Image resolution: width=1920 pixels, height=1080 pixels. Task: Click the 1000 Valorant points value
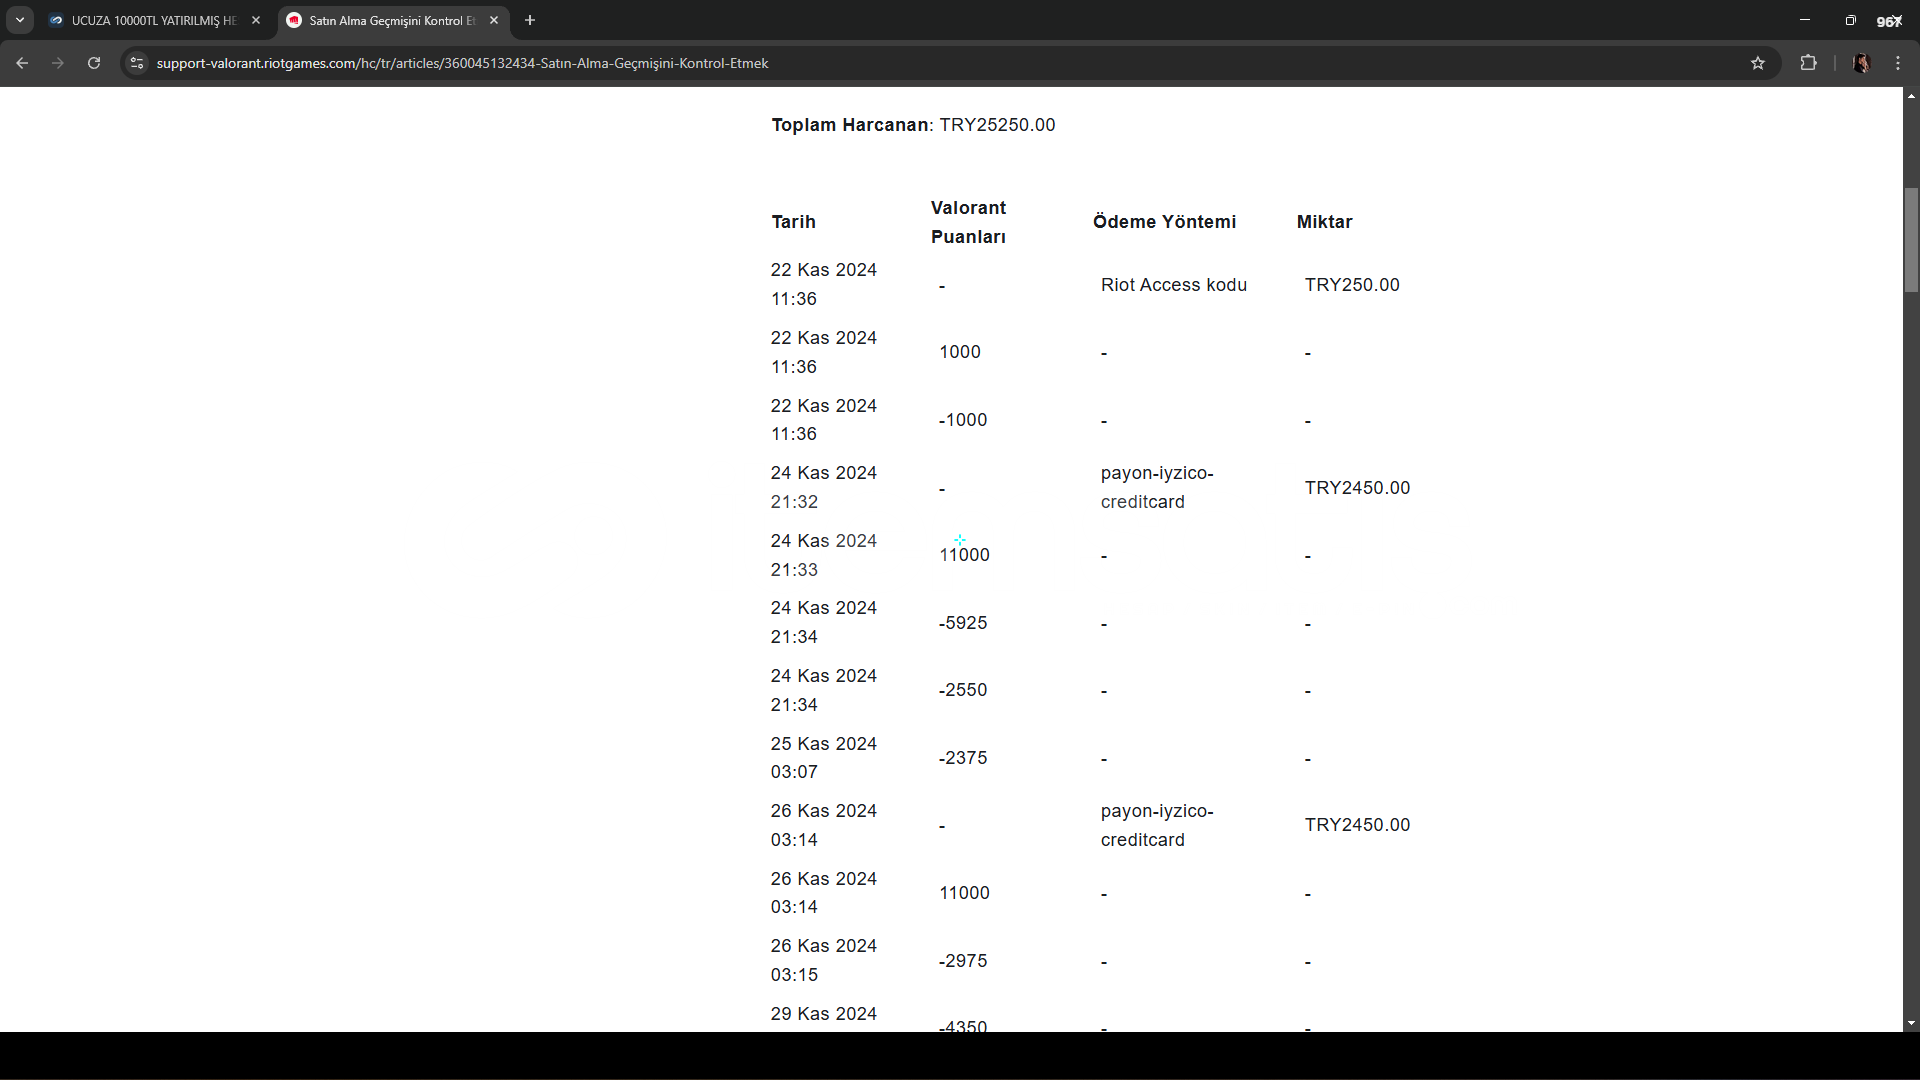(960, 352)
